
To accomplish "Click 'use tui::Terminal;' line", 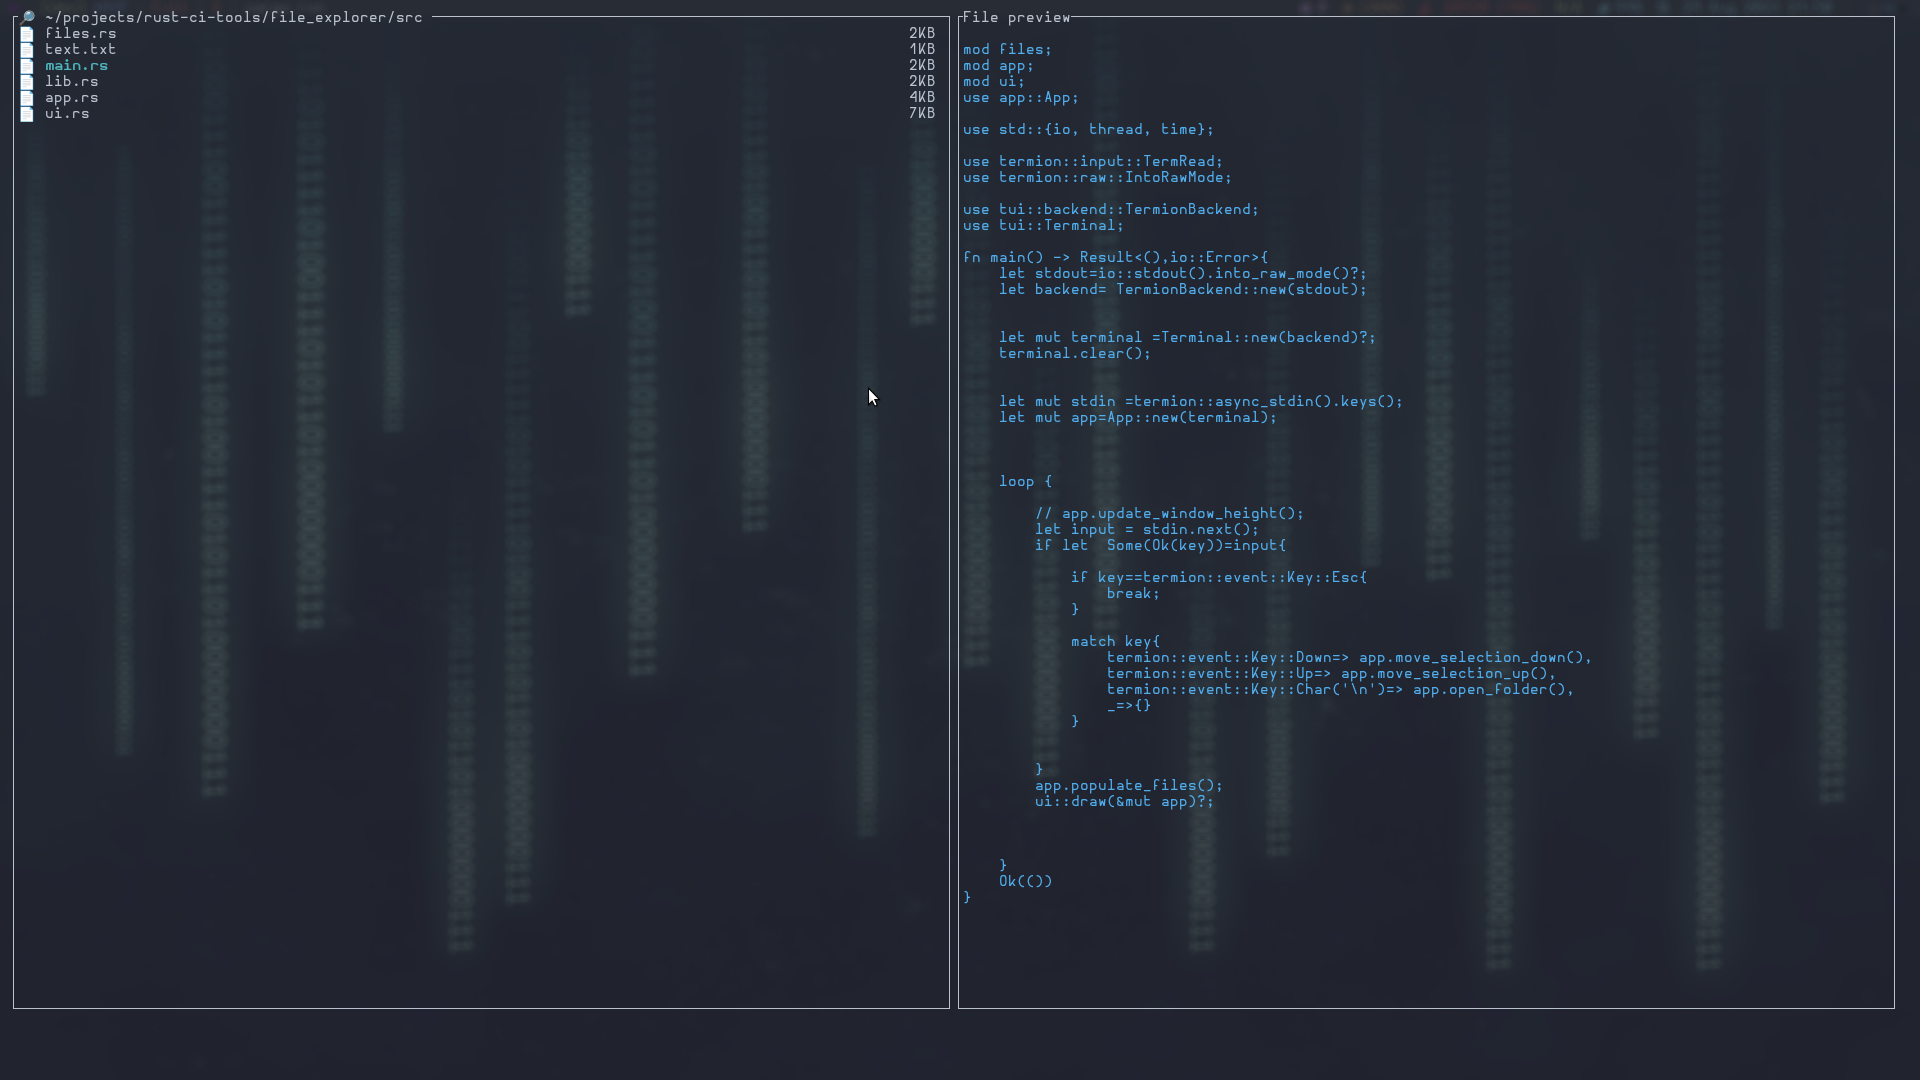I will click(1043, 225).
